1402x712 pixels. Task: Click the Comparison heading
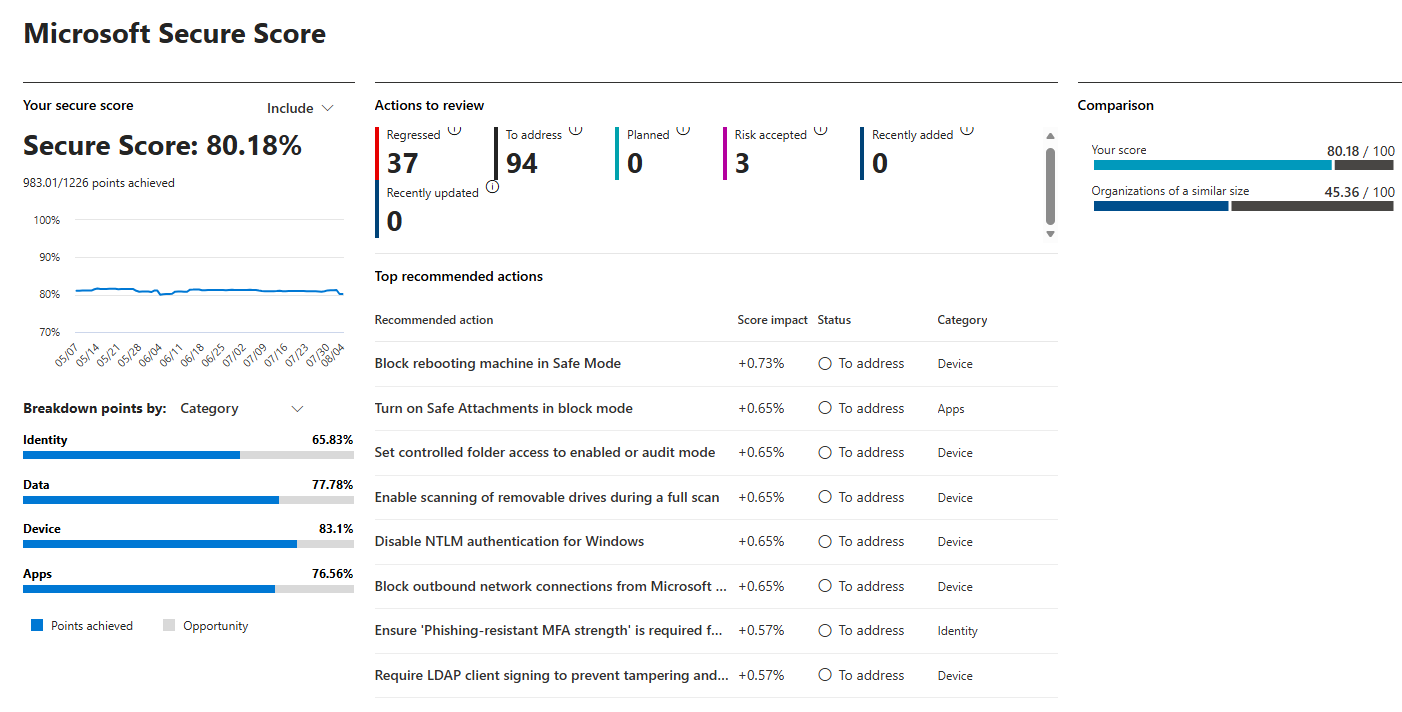1116,105
